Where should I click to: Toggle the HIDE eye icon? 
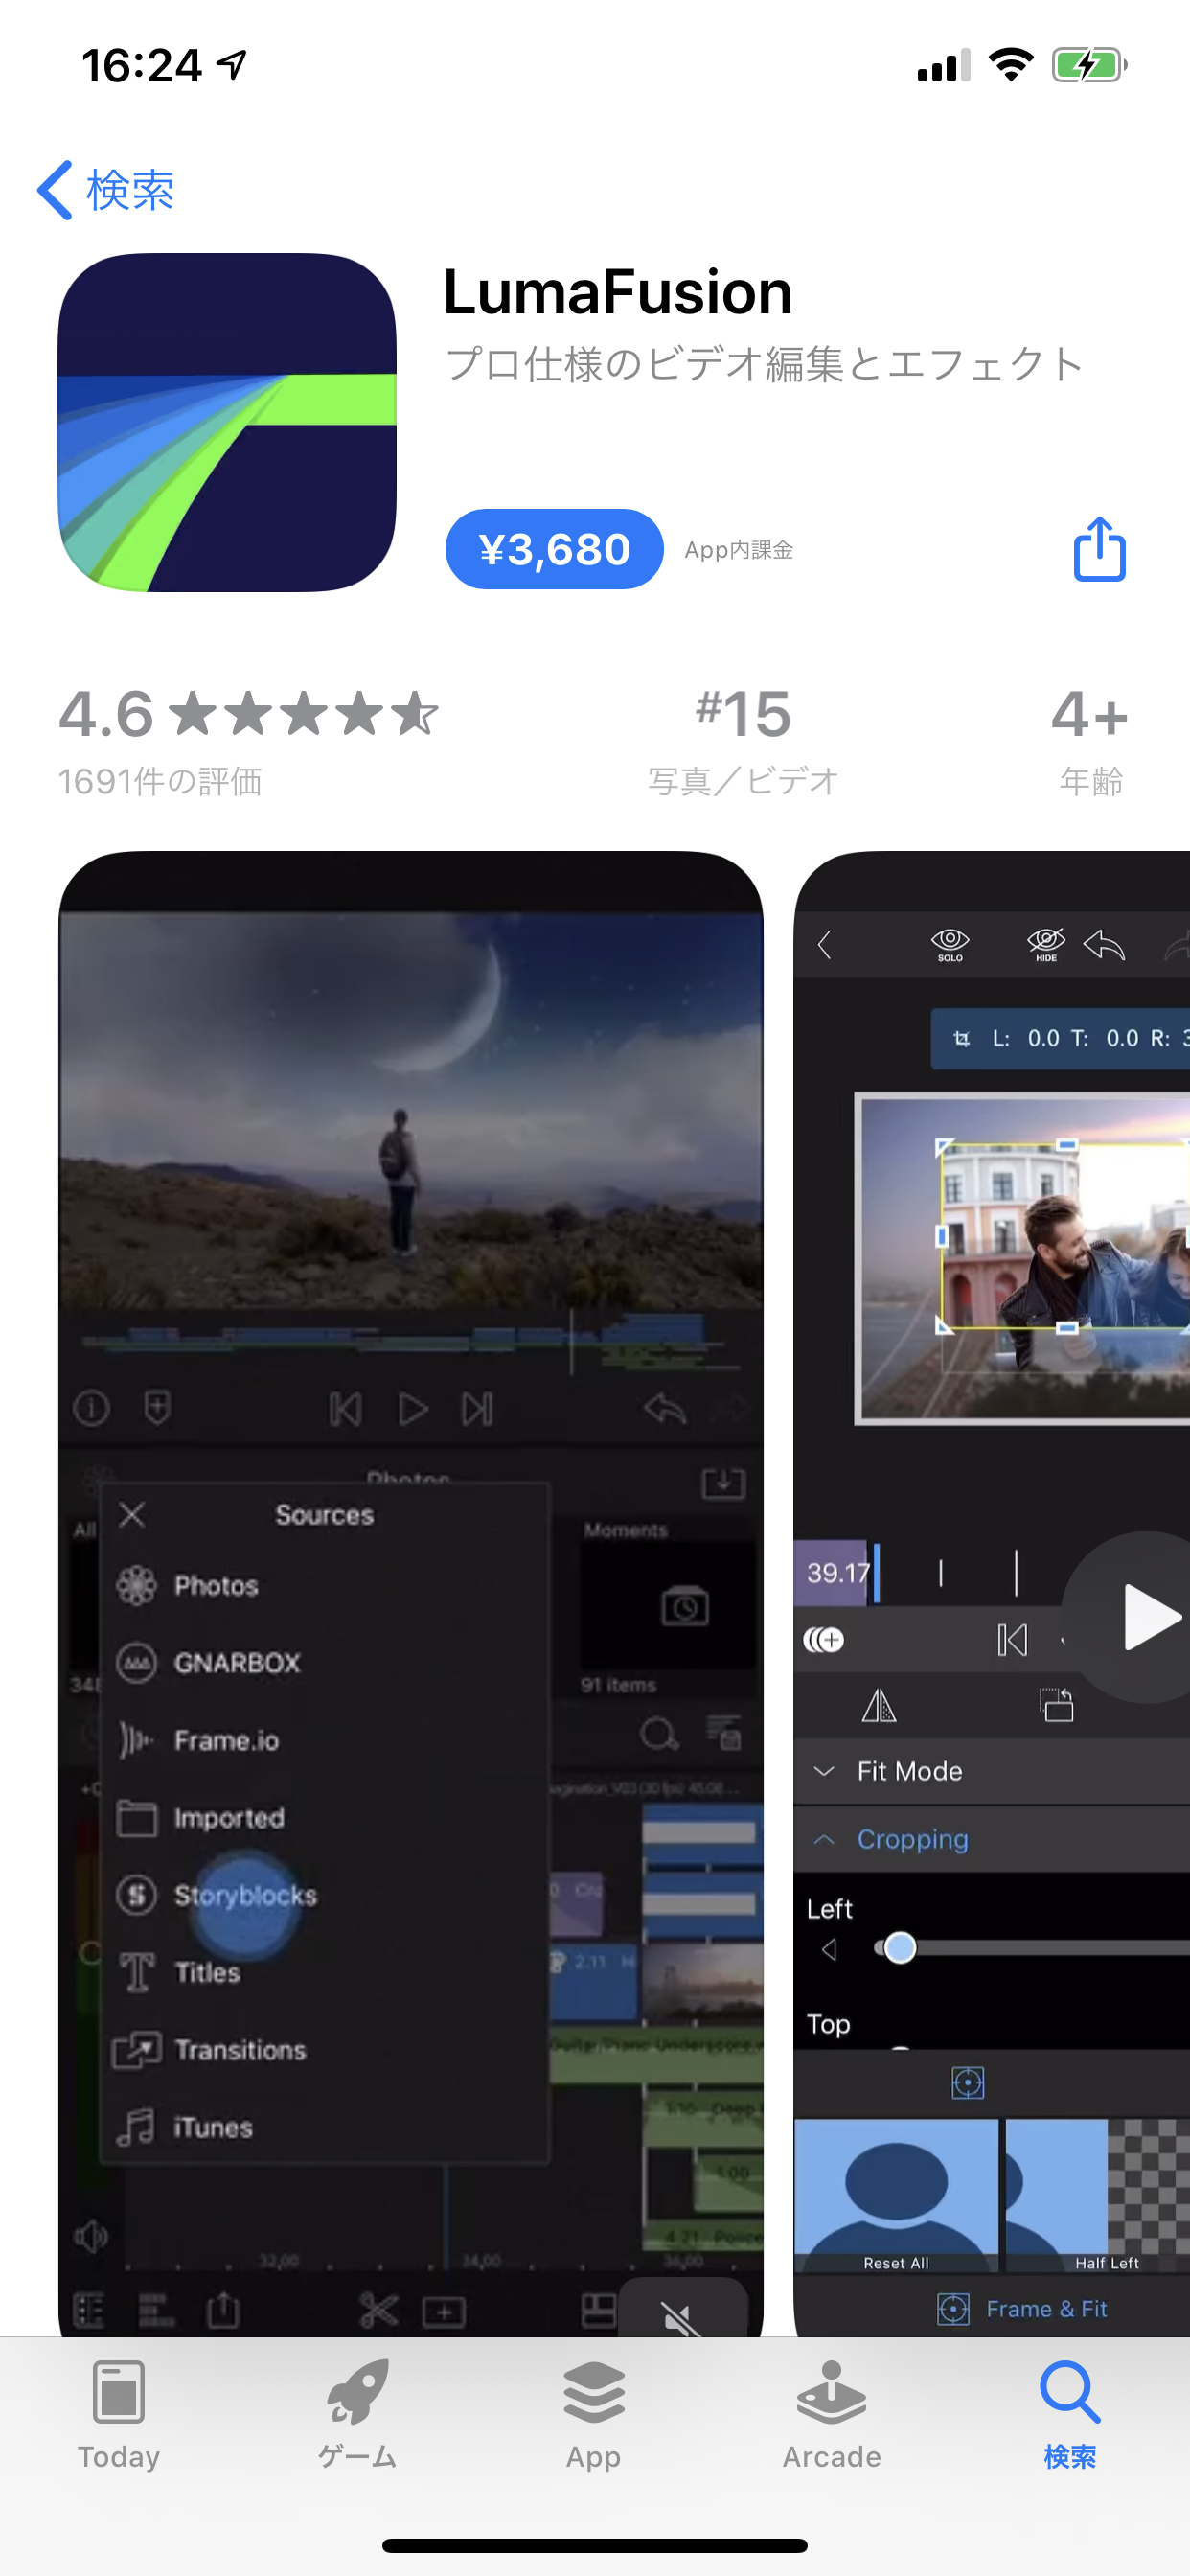1046,944
